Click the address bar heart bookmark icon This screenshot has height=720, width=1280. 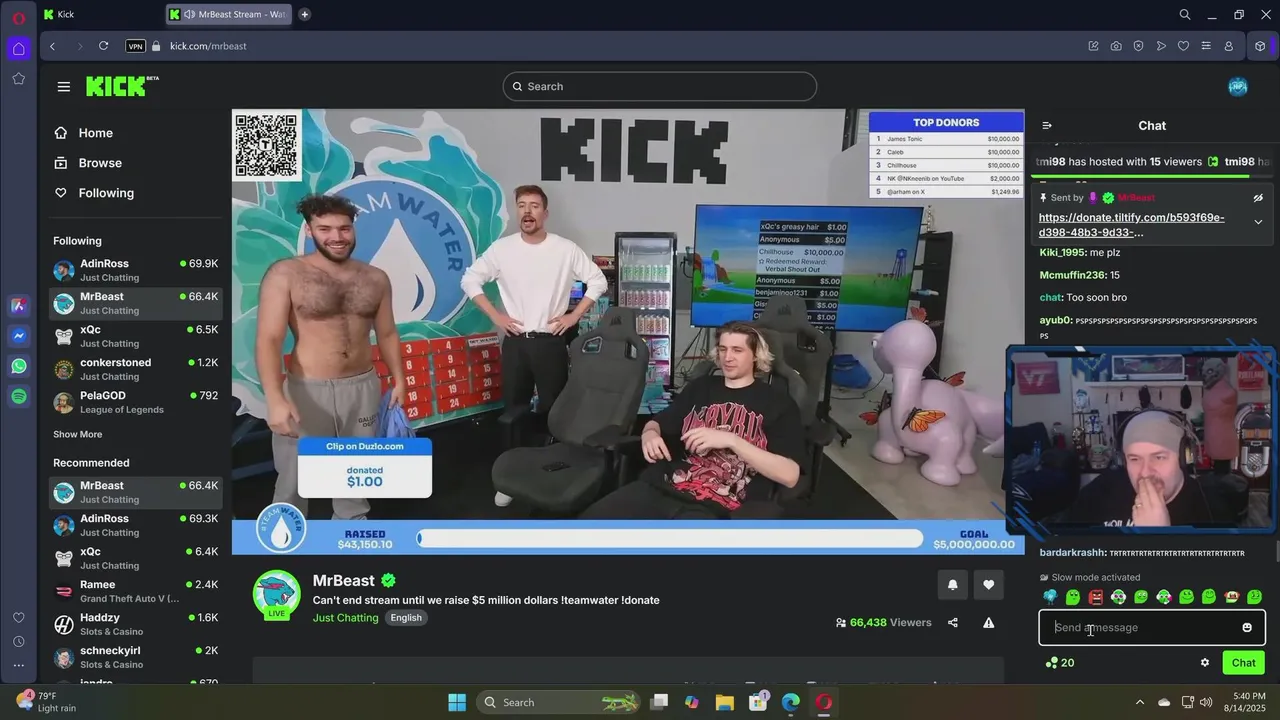1183,46
